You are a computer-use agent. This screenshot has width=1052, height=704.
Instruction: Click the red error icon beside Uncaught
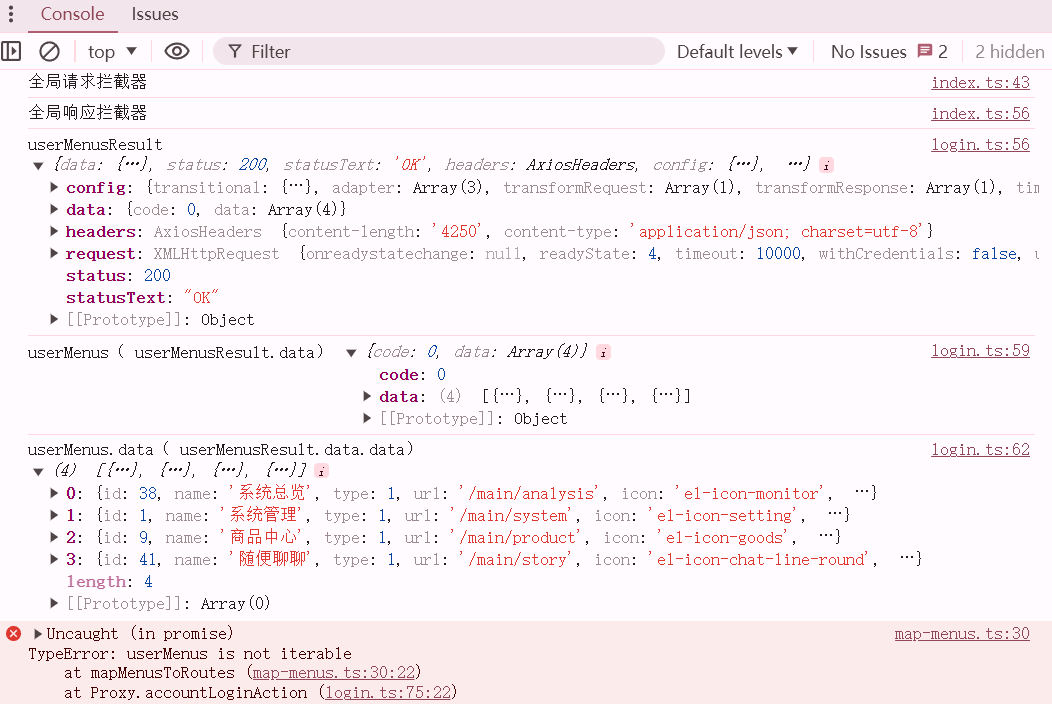point(13,634)
